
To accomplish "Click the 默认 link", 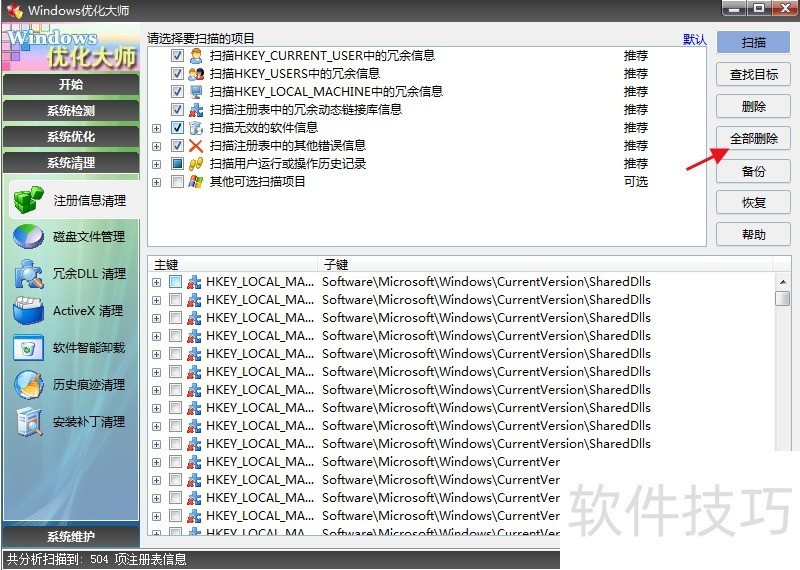I will click(694, 39).
